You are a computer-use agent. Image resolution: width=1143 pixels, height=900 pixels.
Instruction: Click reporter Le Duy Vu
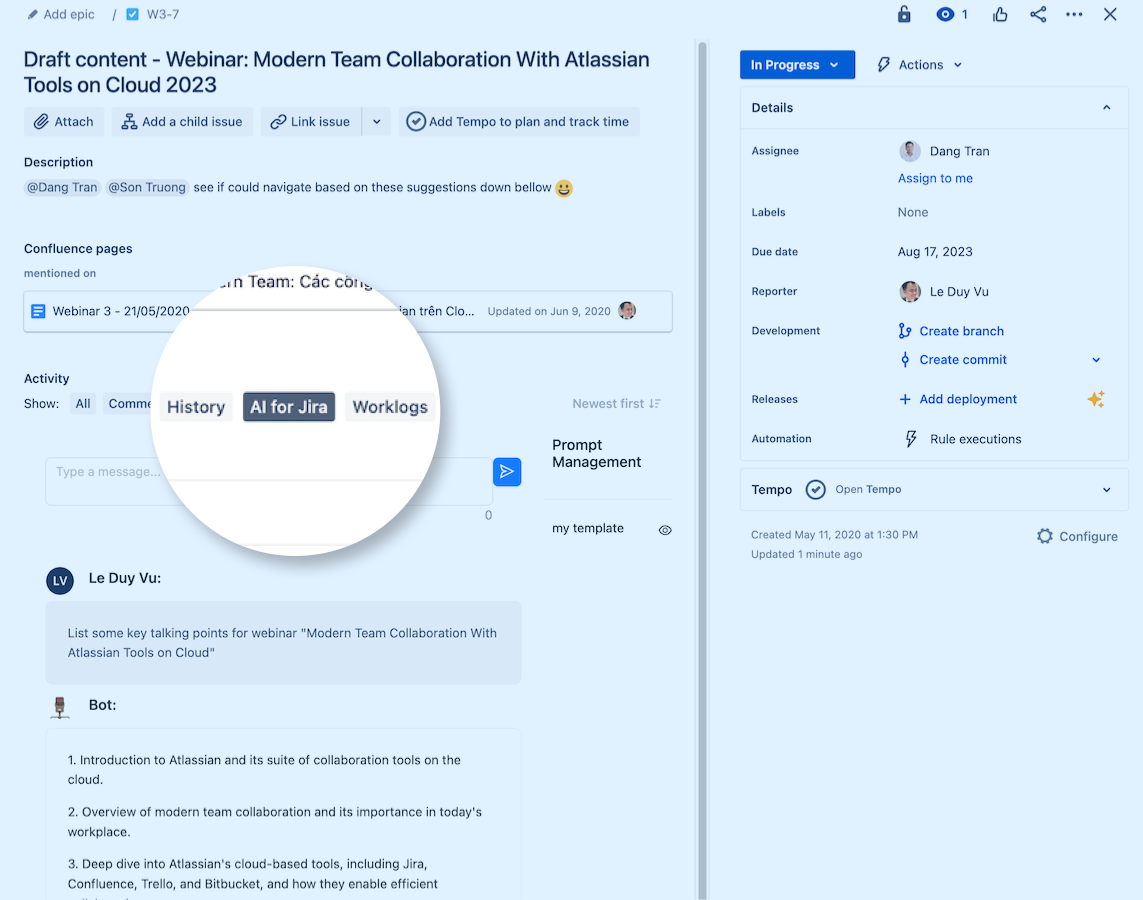[x=959, y=291]
